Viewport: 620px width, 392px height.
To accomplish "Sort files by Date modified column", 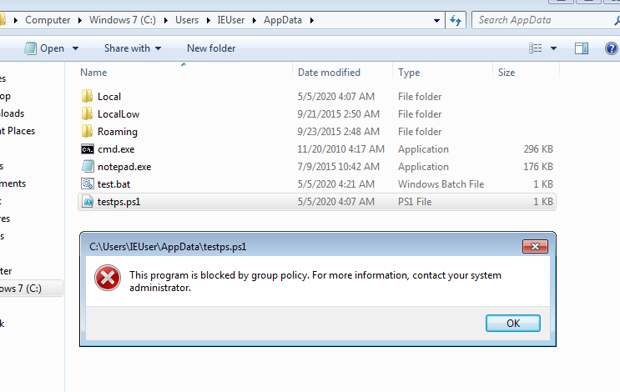I will (x=329, y=72).
